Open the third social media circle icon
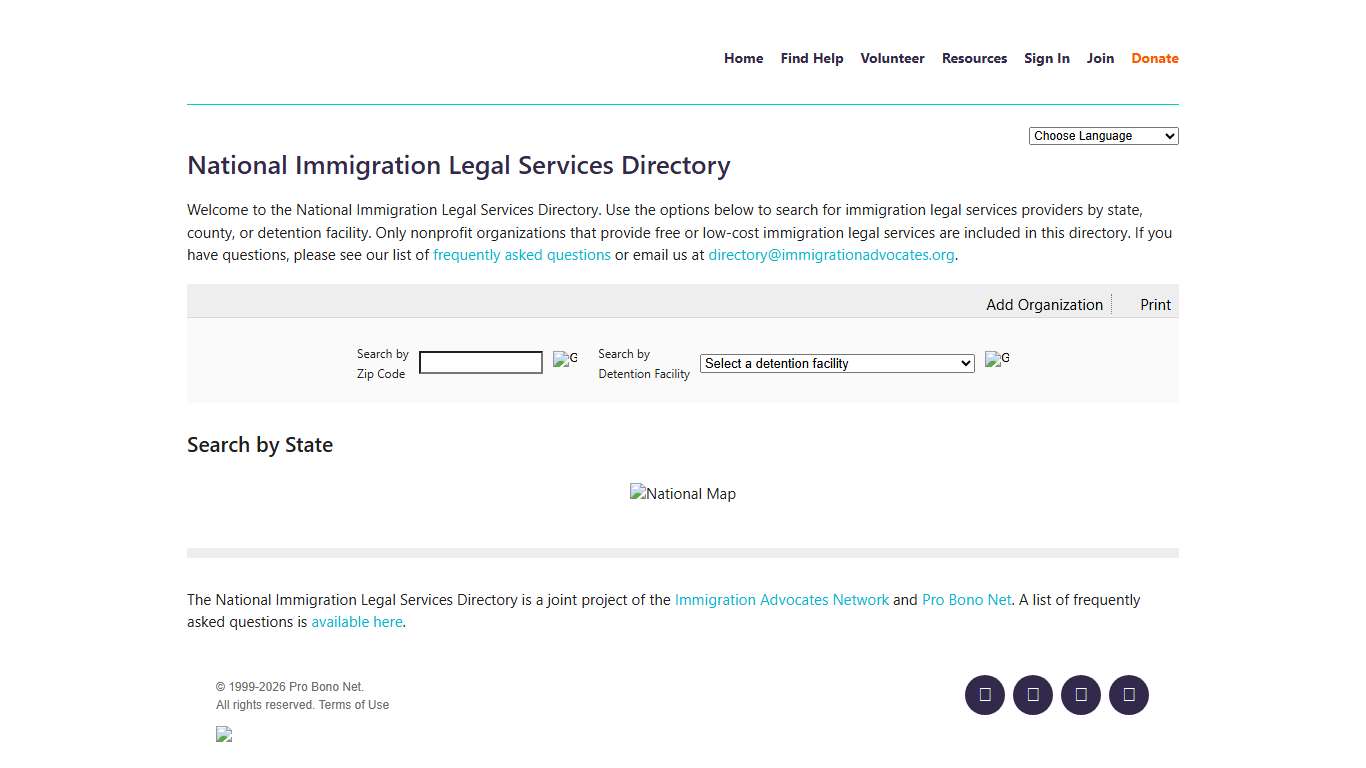 pyautogui.click(x=1081, y=695)
